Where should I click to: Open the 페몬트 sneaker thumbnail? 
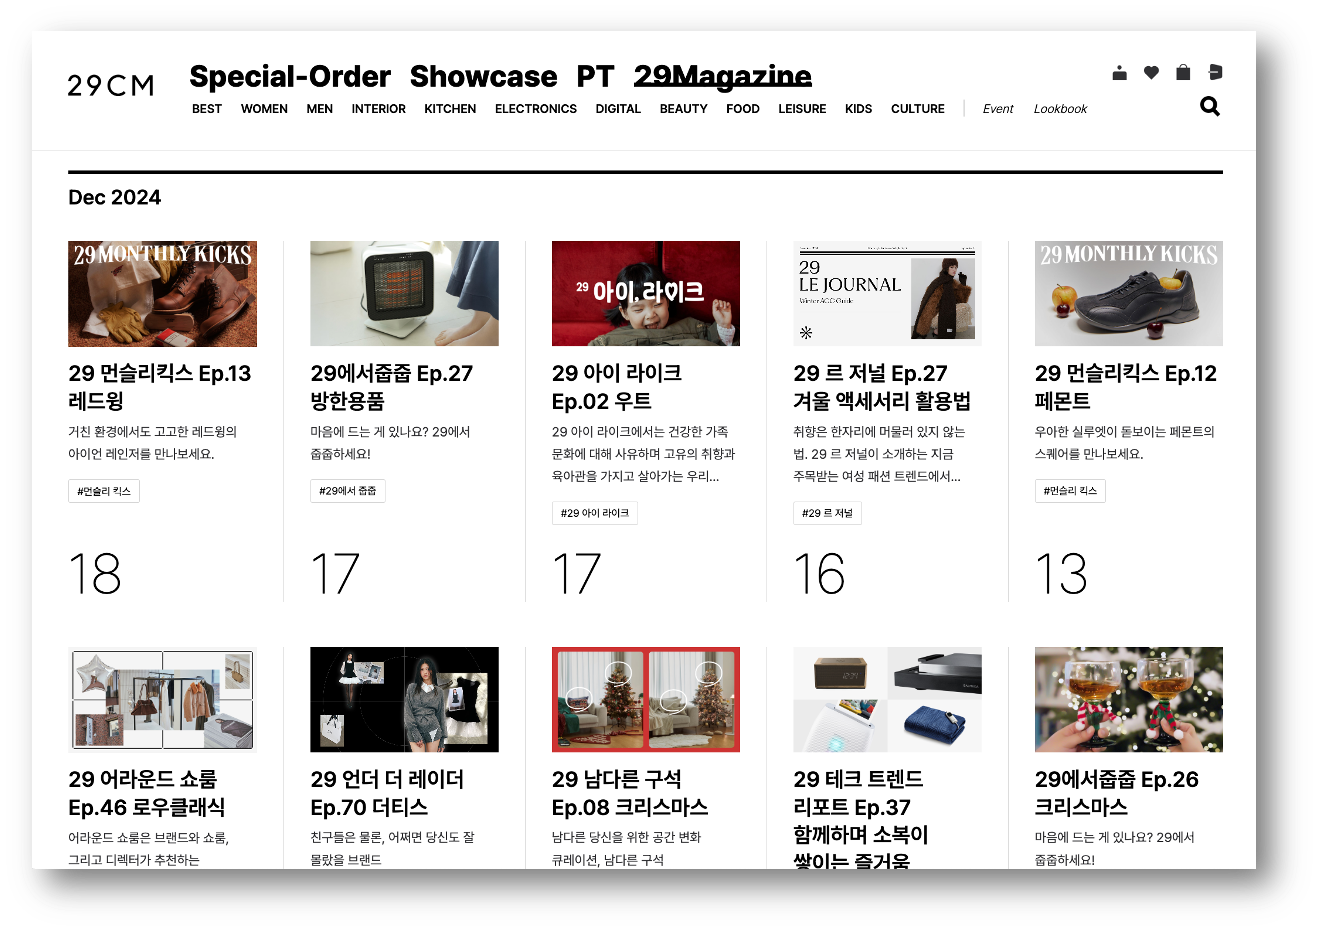[1129, 293]
